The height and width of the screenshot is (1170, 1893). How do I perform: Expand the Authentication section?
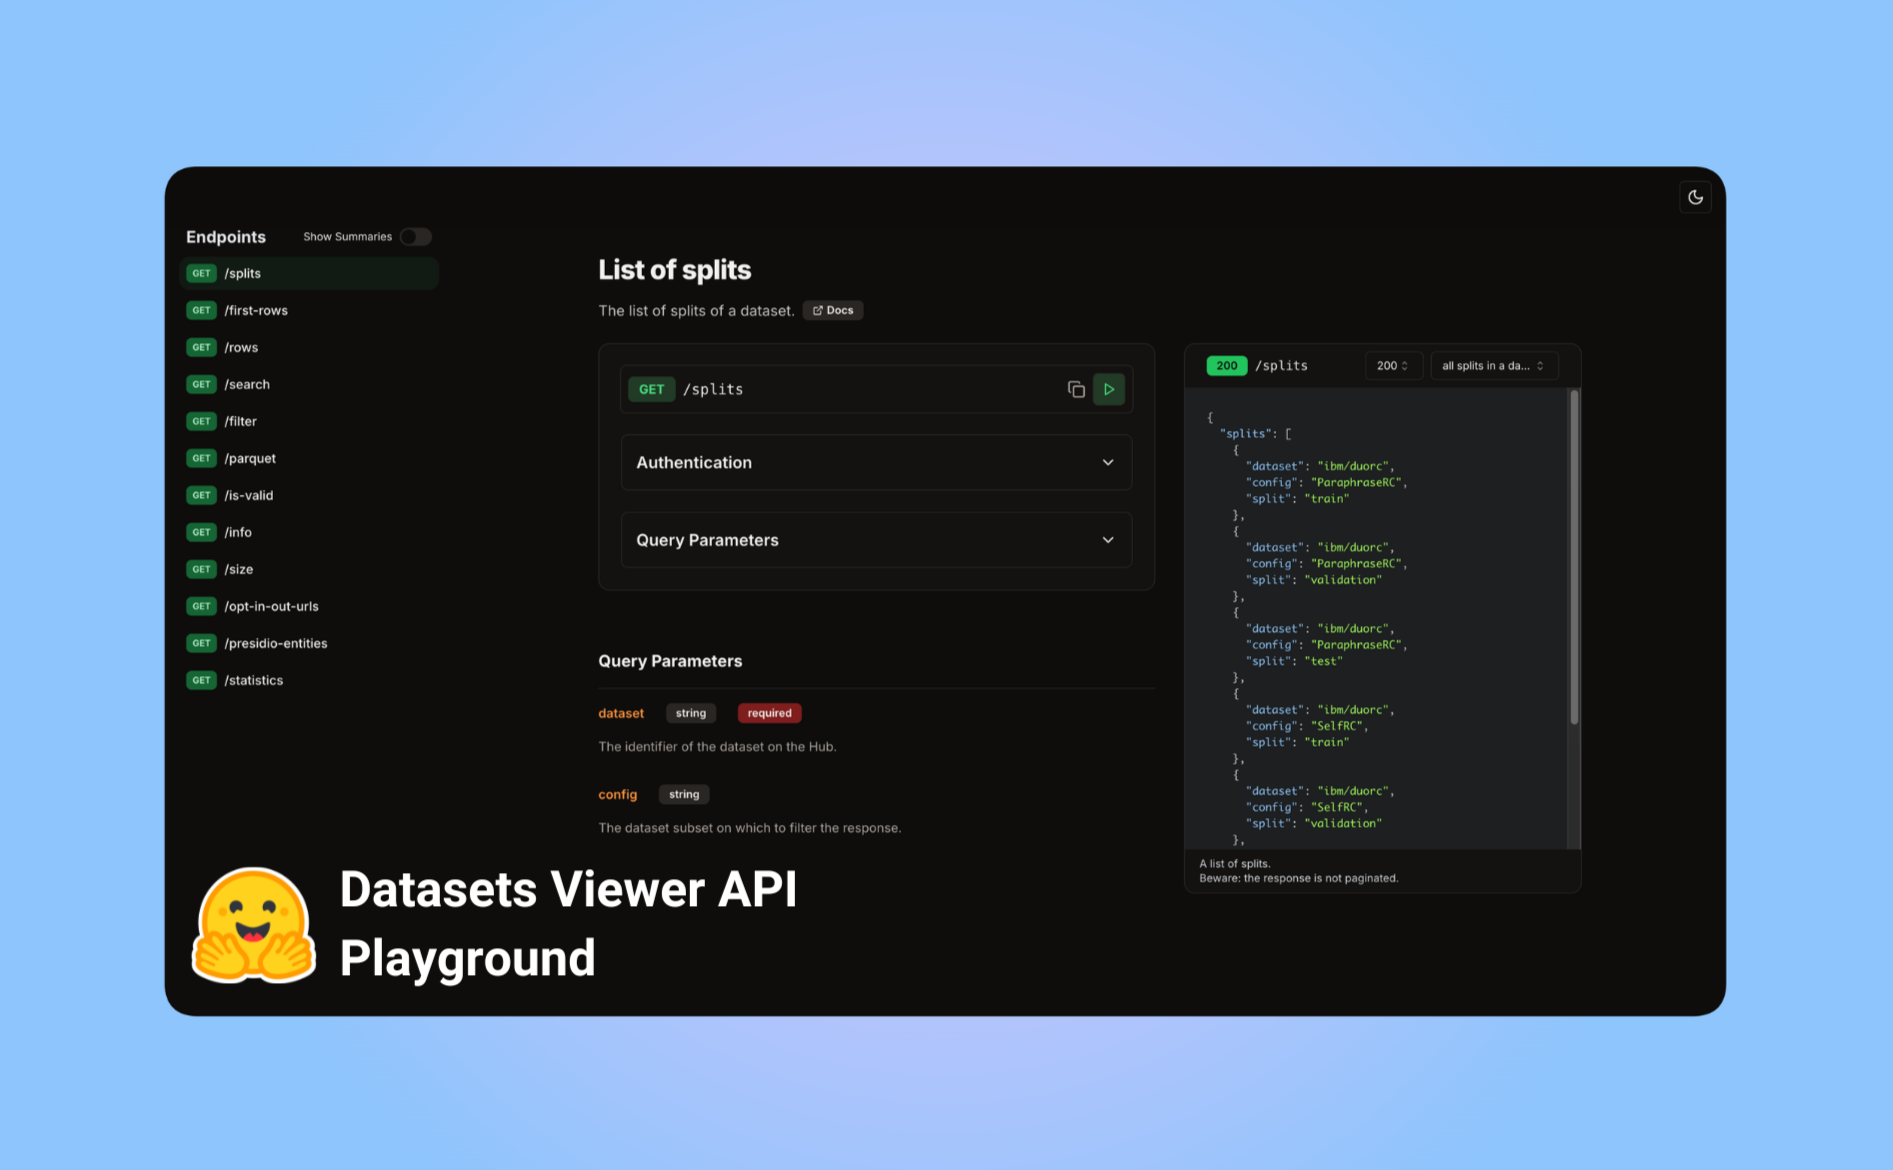[x=876, y=462]
